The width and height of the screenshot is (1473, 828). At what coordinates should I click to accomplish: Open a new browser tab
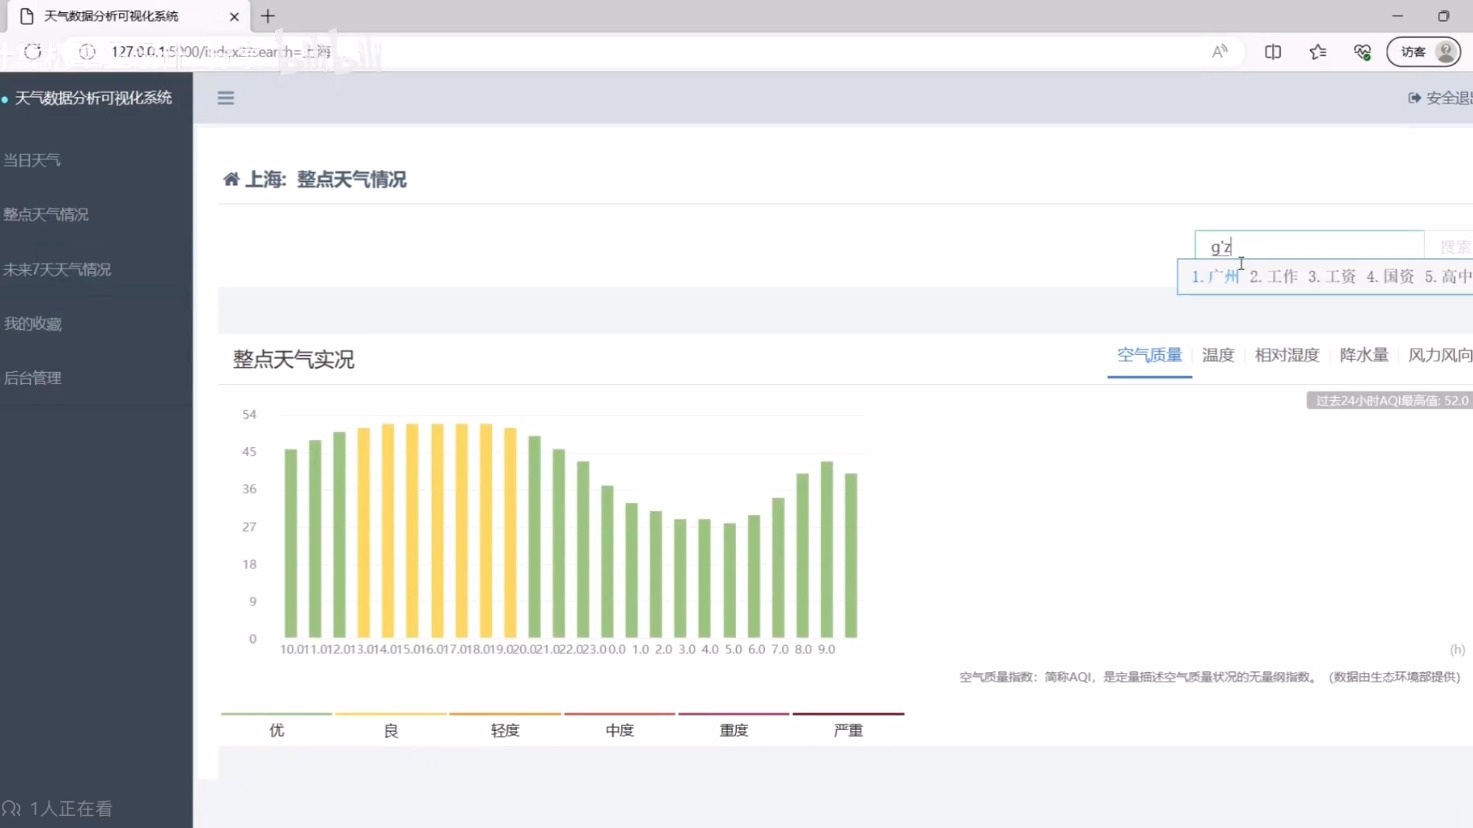pos(268,16)
